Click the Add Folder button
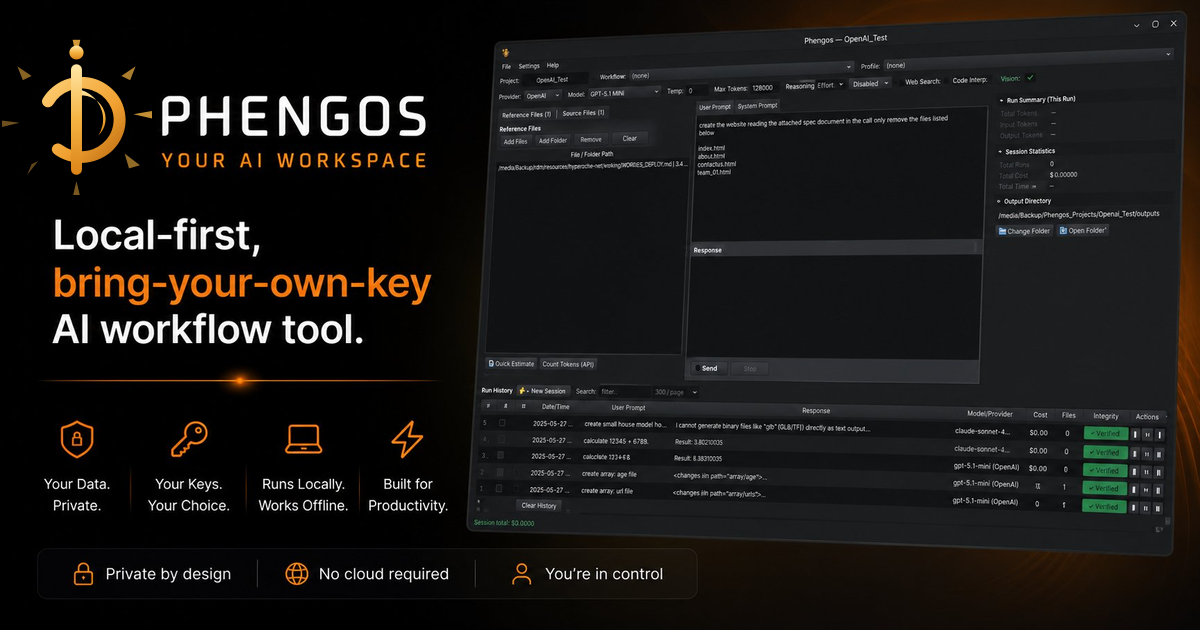1200x630 pixels. pyautogui.click(x=552, y=140)
